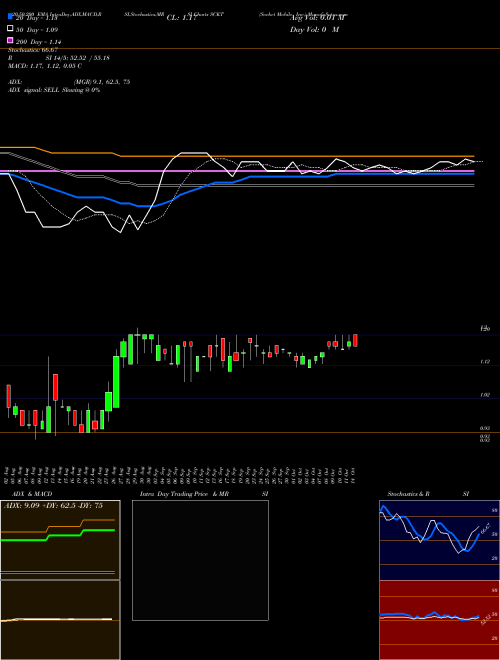Click the last red candlestick on price chart
The width and height of the screenshot is (500, 660).
[x=355, y=341]
